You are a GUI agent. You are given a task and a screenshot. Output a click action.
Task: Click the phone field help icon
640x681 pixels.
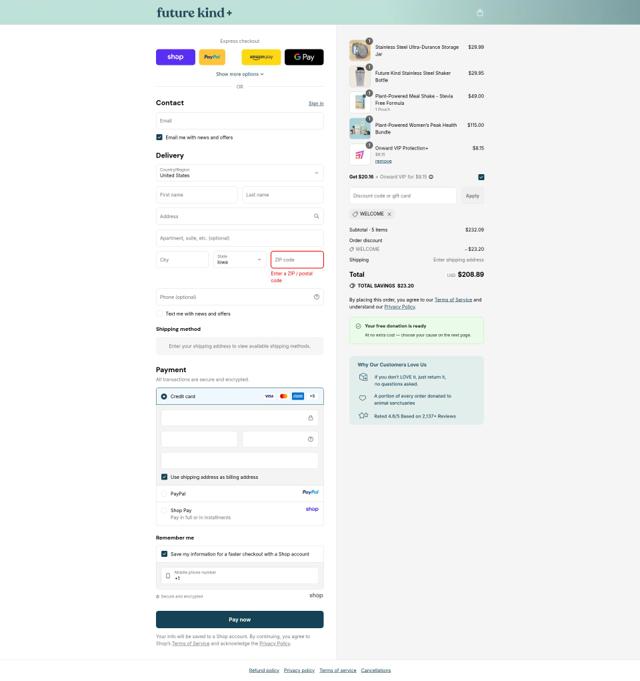pyautogui.click(x=317, y=297)
